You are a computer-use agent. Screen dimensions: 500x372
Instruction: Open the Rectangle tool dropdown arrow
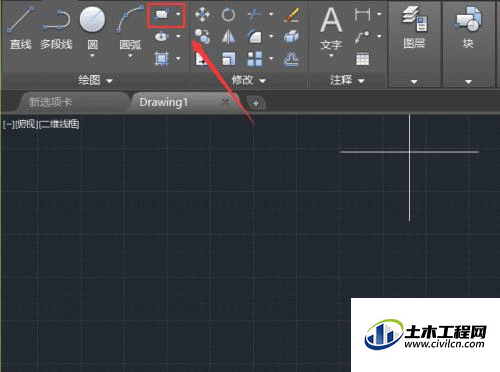click(178, 14)
